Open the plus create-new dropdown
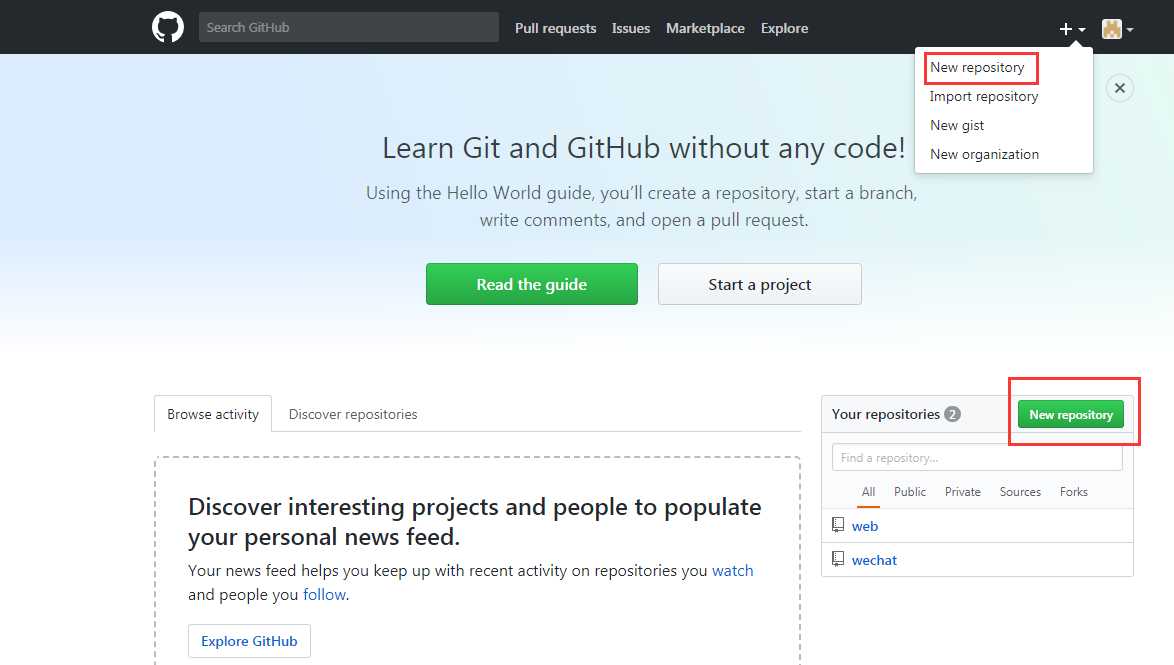 [x=1072, y=29]
